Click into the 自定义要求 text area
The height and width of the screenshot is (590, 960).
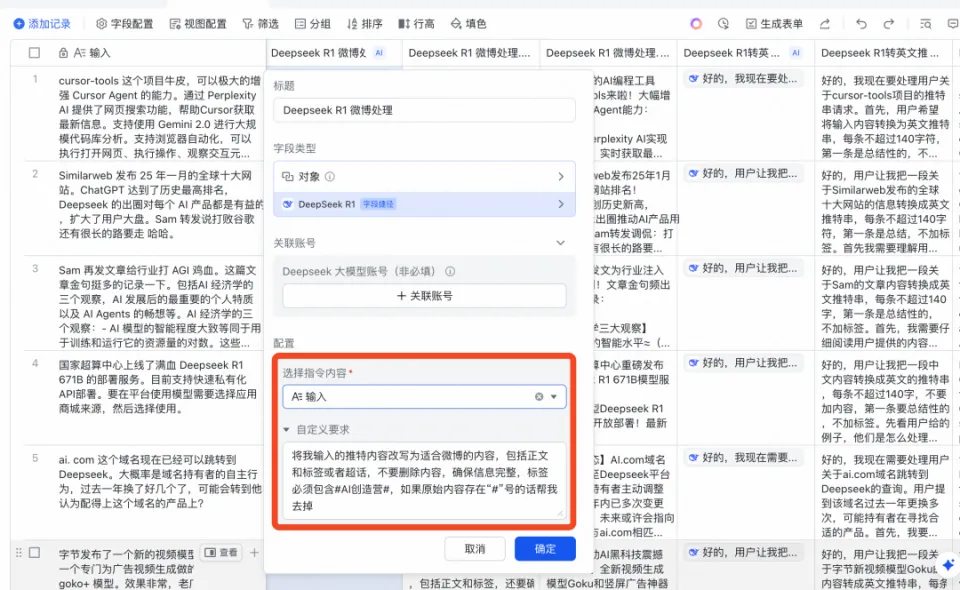click(424, 480)
